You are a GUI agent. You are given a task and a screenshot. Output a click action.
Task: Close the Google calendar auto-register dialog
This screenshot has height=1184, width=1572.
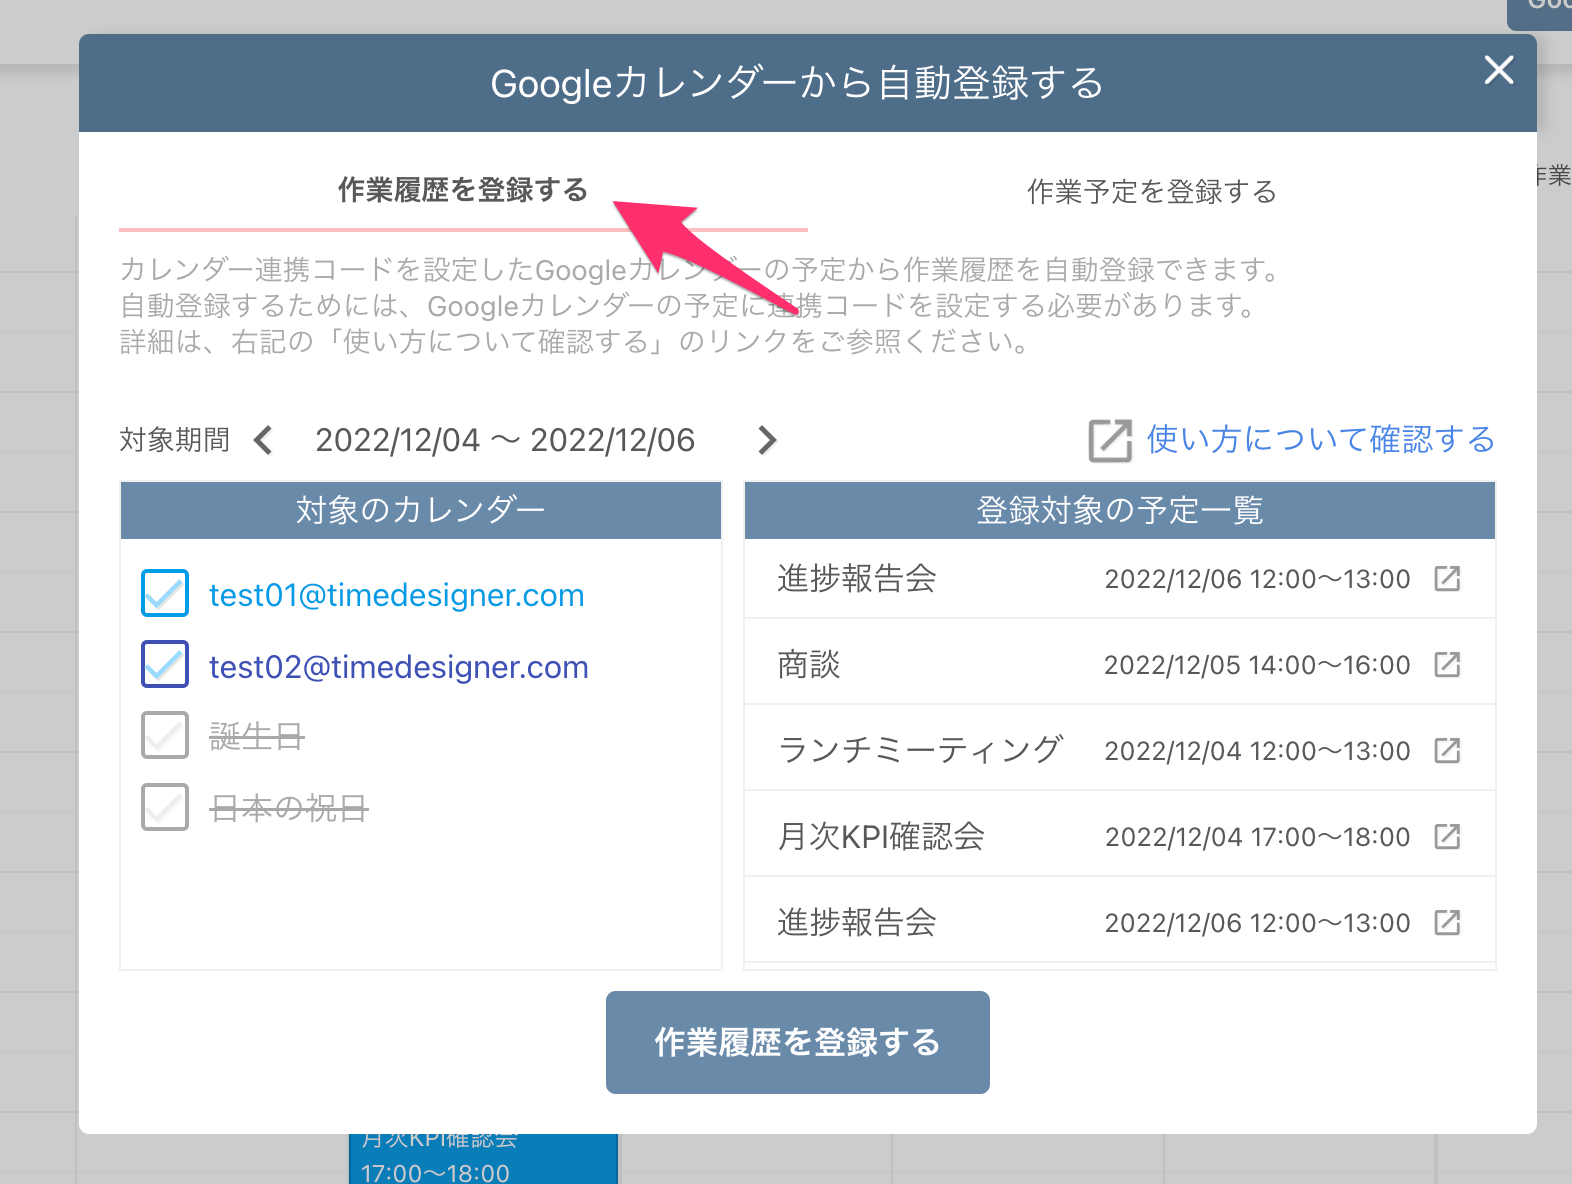click(1498, 70)
